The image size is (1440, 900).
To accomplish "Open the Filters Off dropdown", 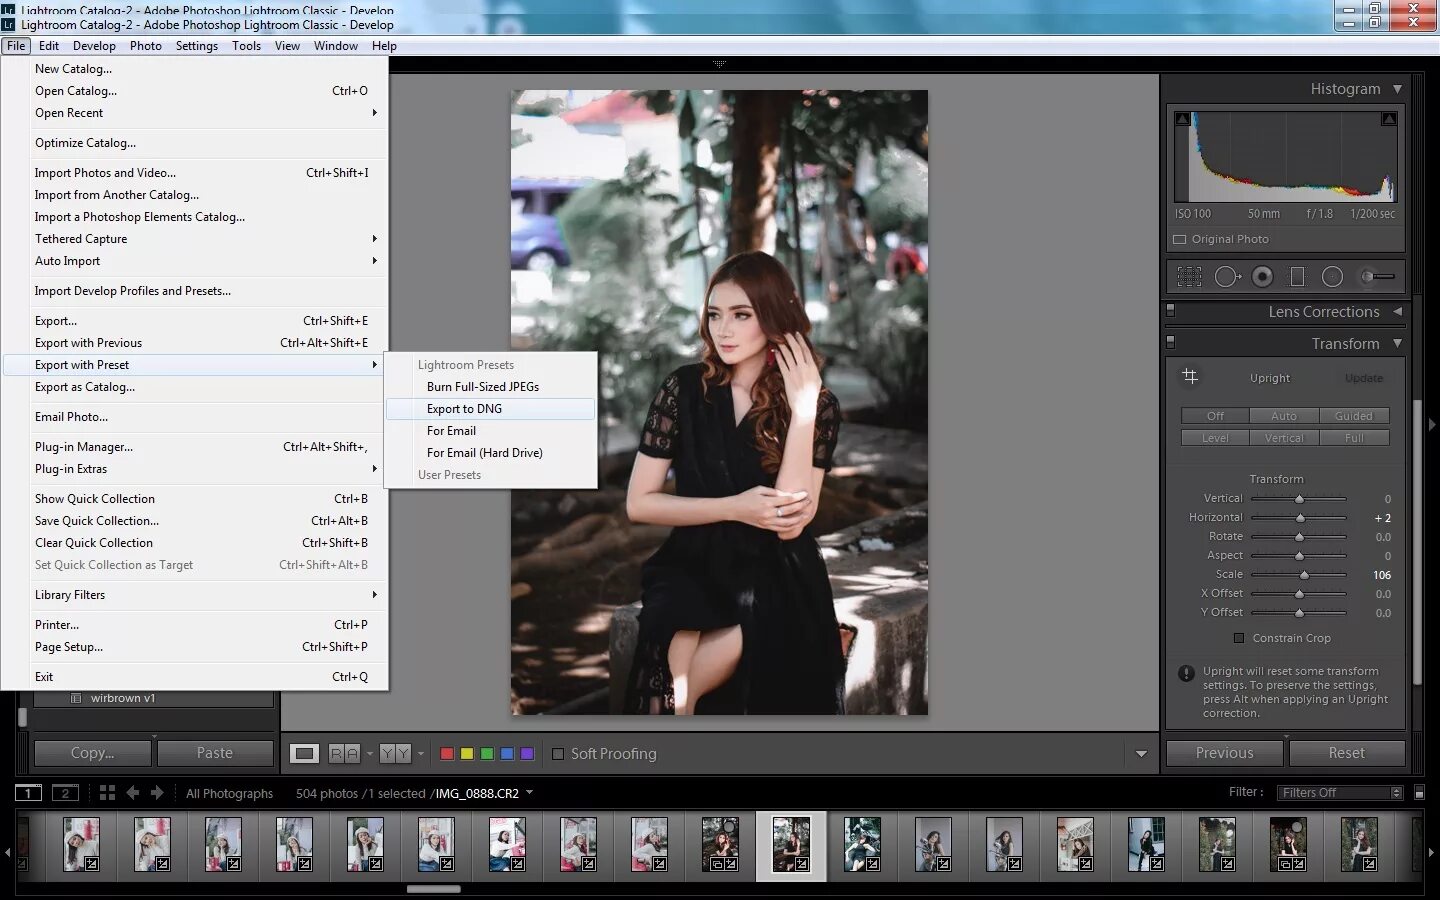I will point(1340,793).
